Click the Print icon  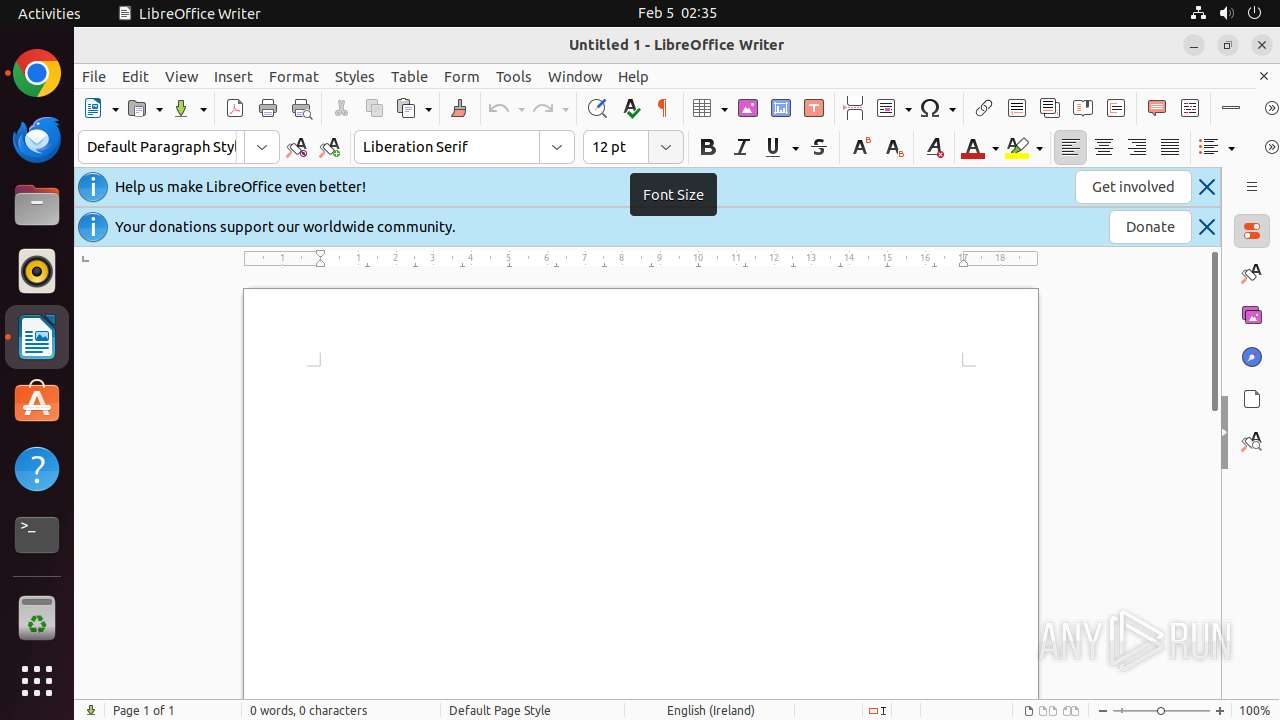268,109
